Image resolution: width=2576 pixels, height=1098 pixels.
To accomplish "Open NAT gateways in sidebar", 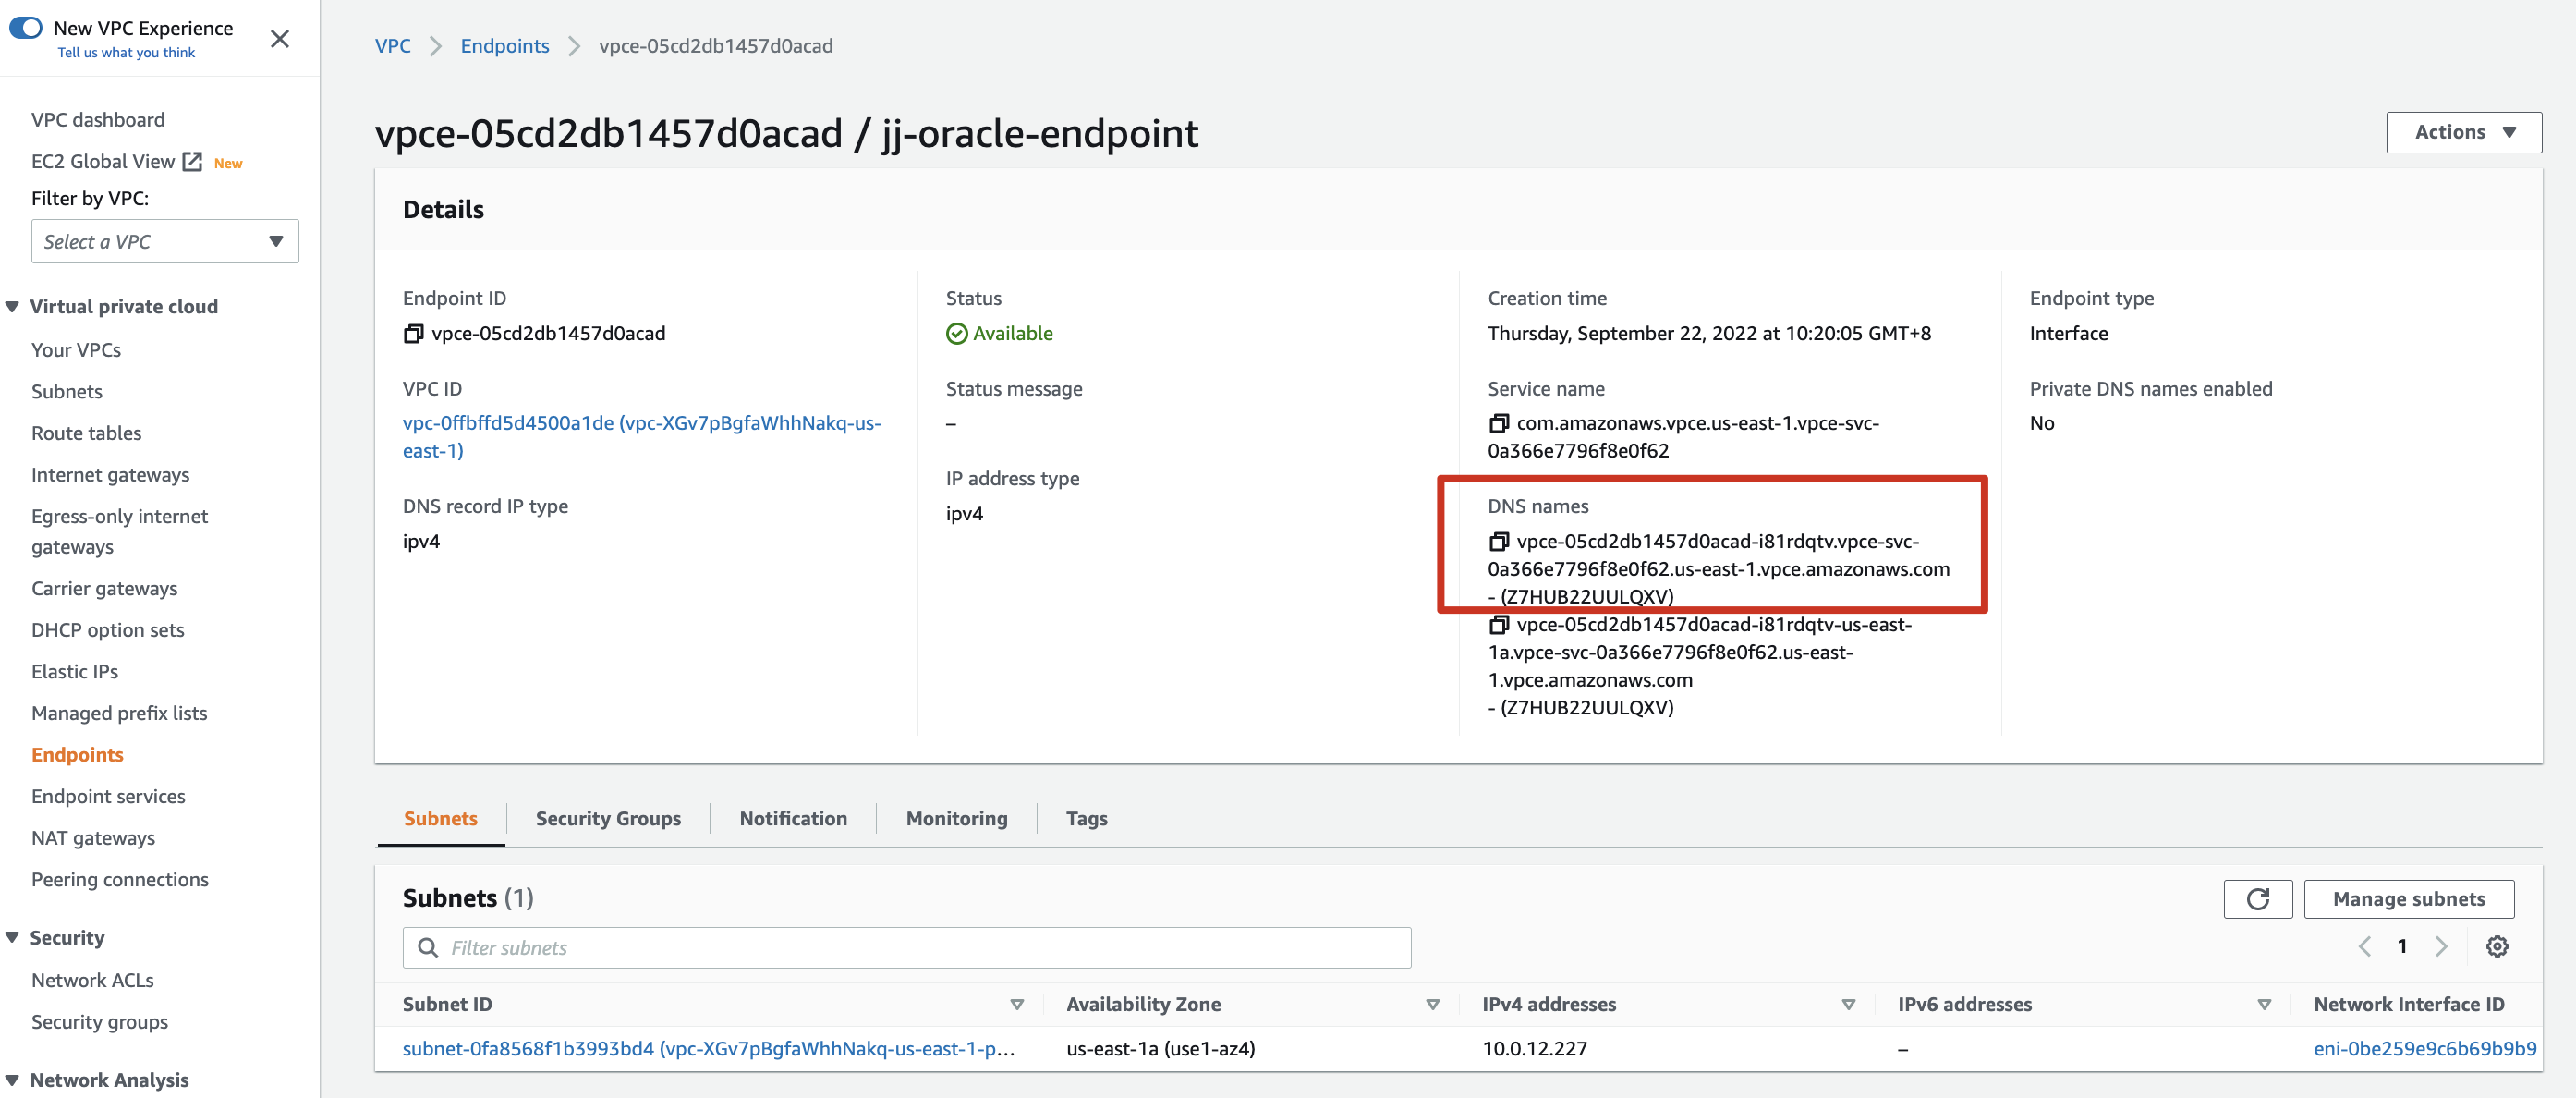I will click(93, 839).
